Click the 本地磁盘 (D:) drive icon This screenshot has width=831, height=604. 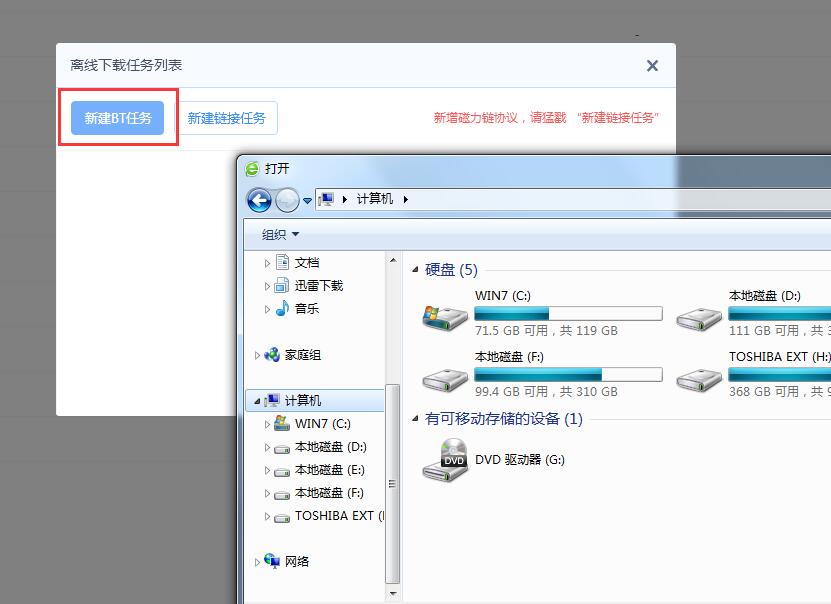[x=699, y=319]
